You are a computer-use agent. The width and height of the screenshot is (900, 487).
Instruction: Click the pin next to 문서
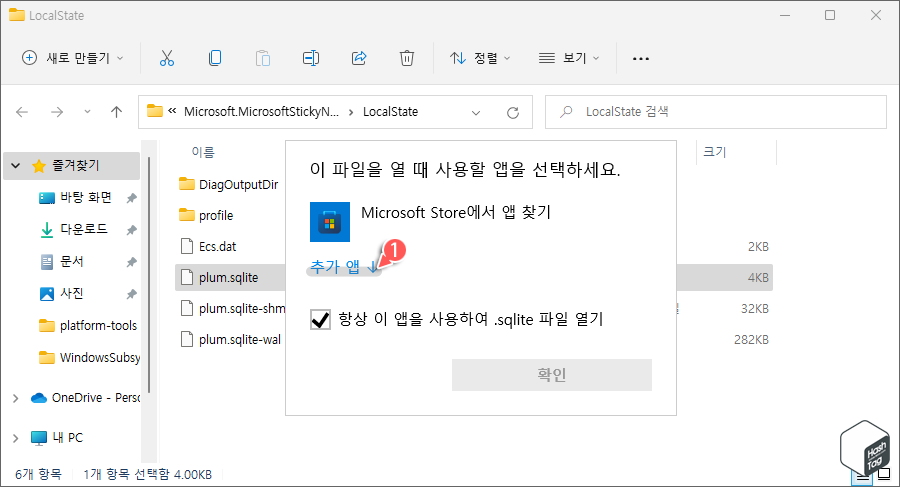[x=131, y=262]
